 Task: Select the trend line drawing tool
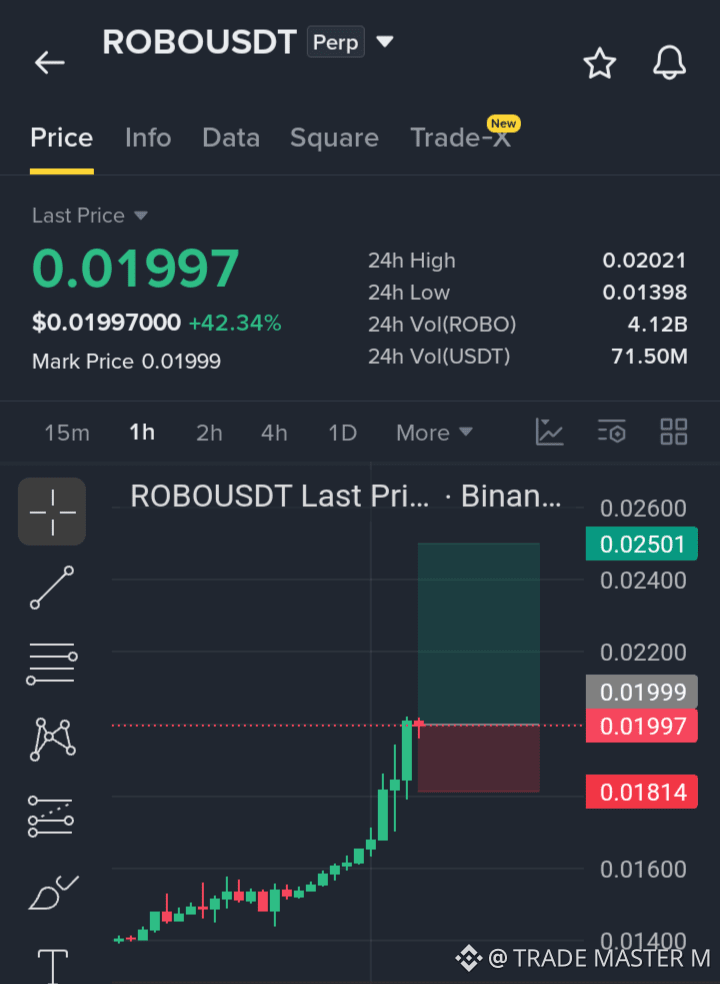click(x=52, y=587)
